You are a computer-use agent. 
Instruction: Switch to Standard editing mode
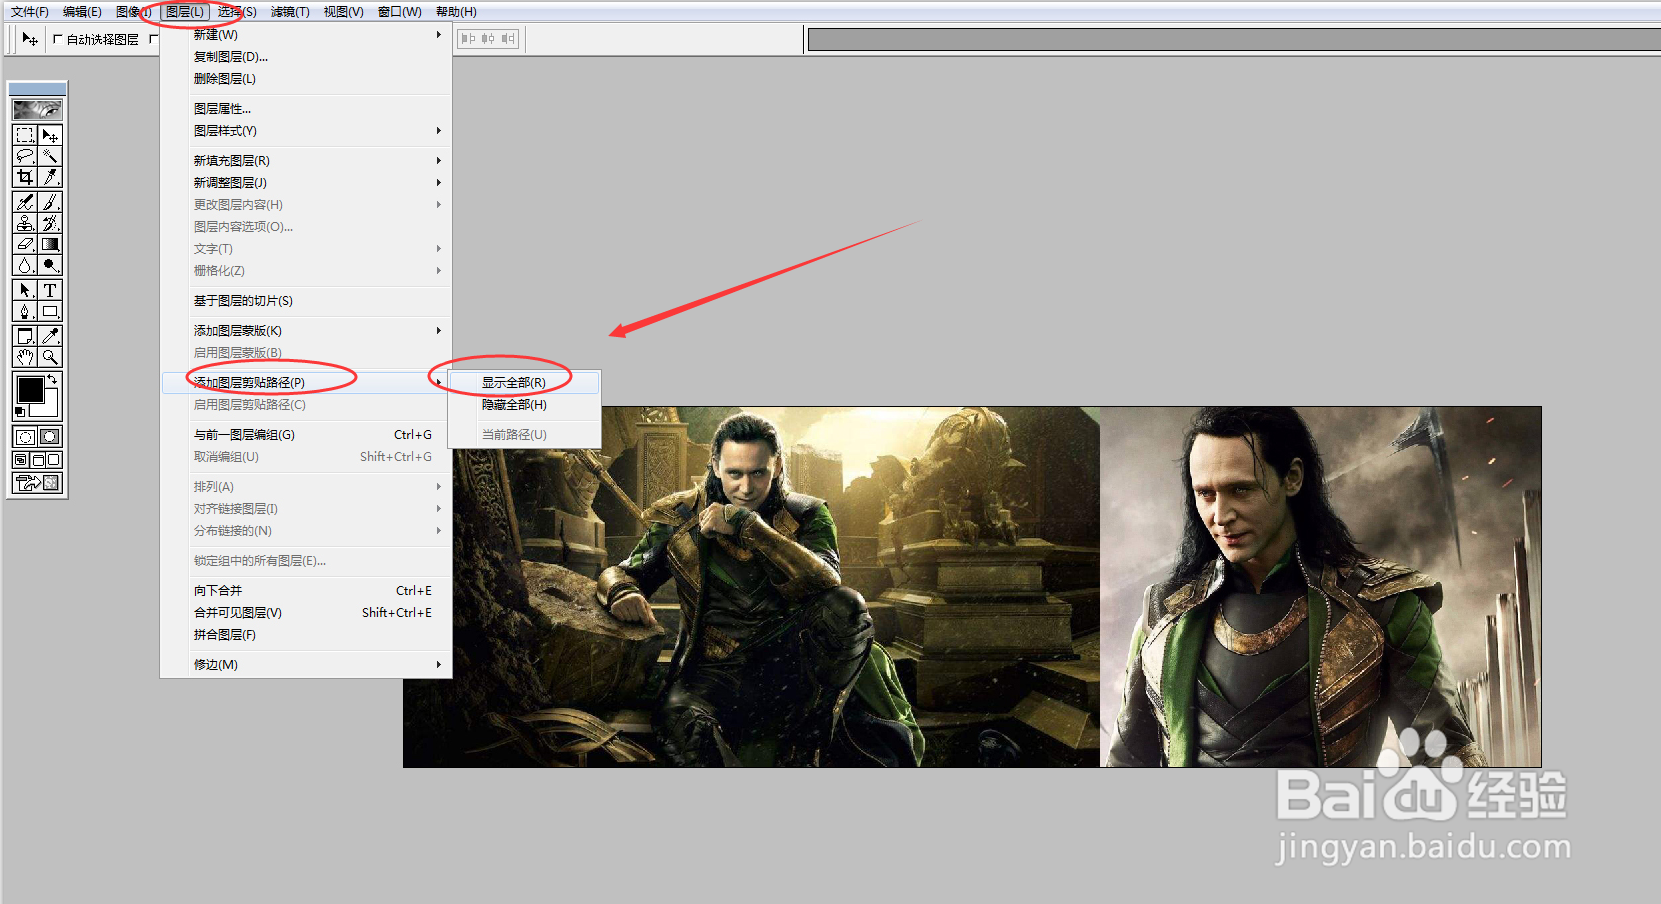25,436
